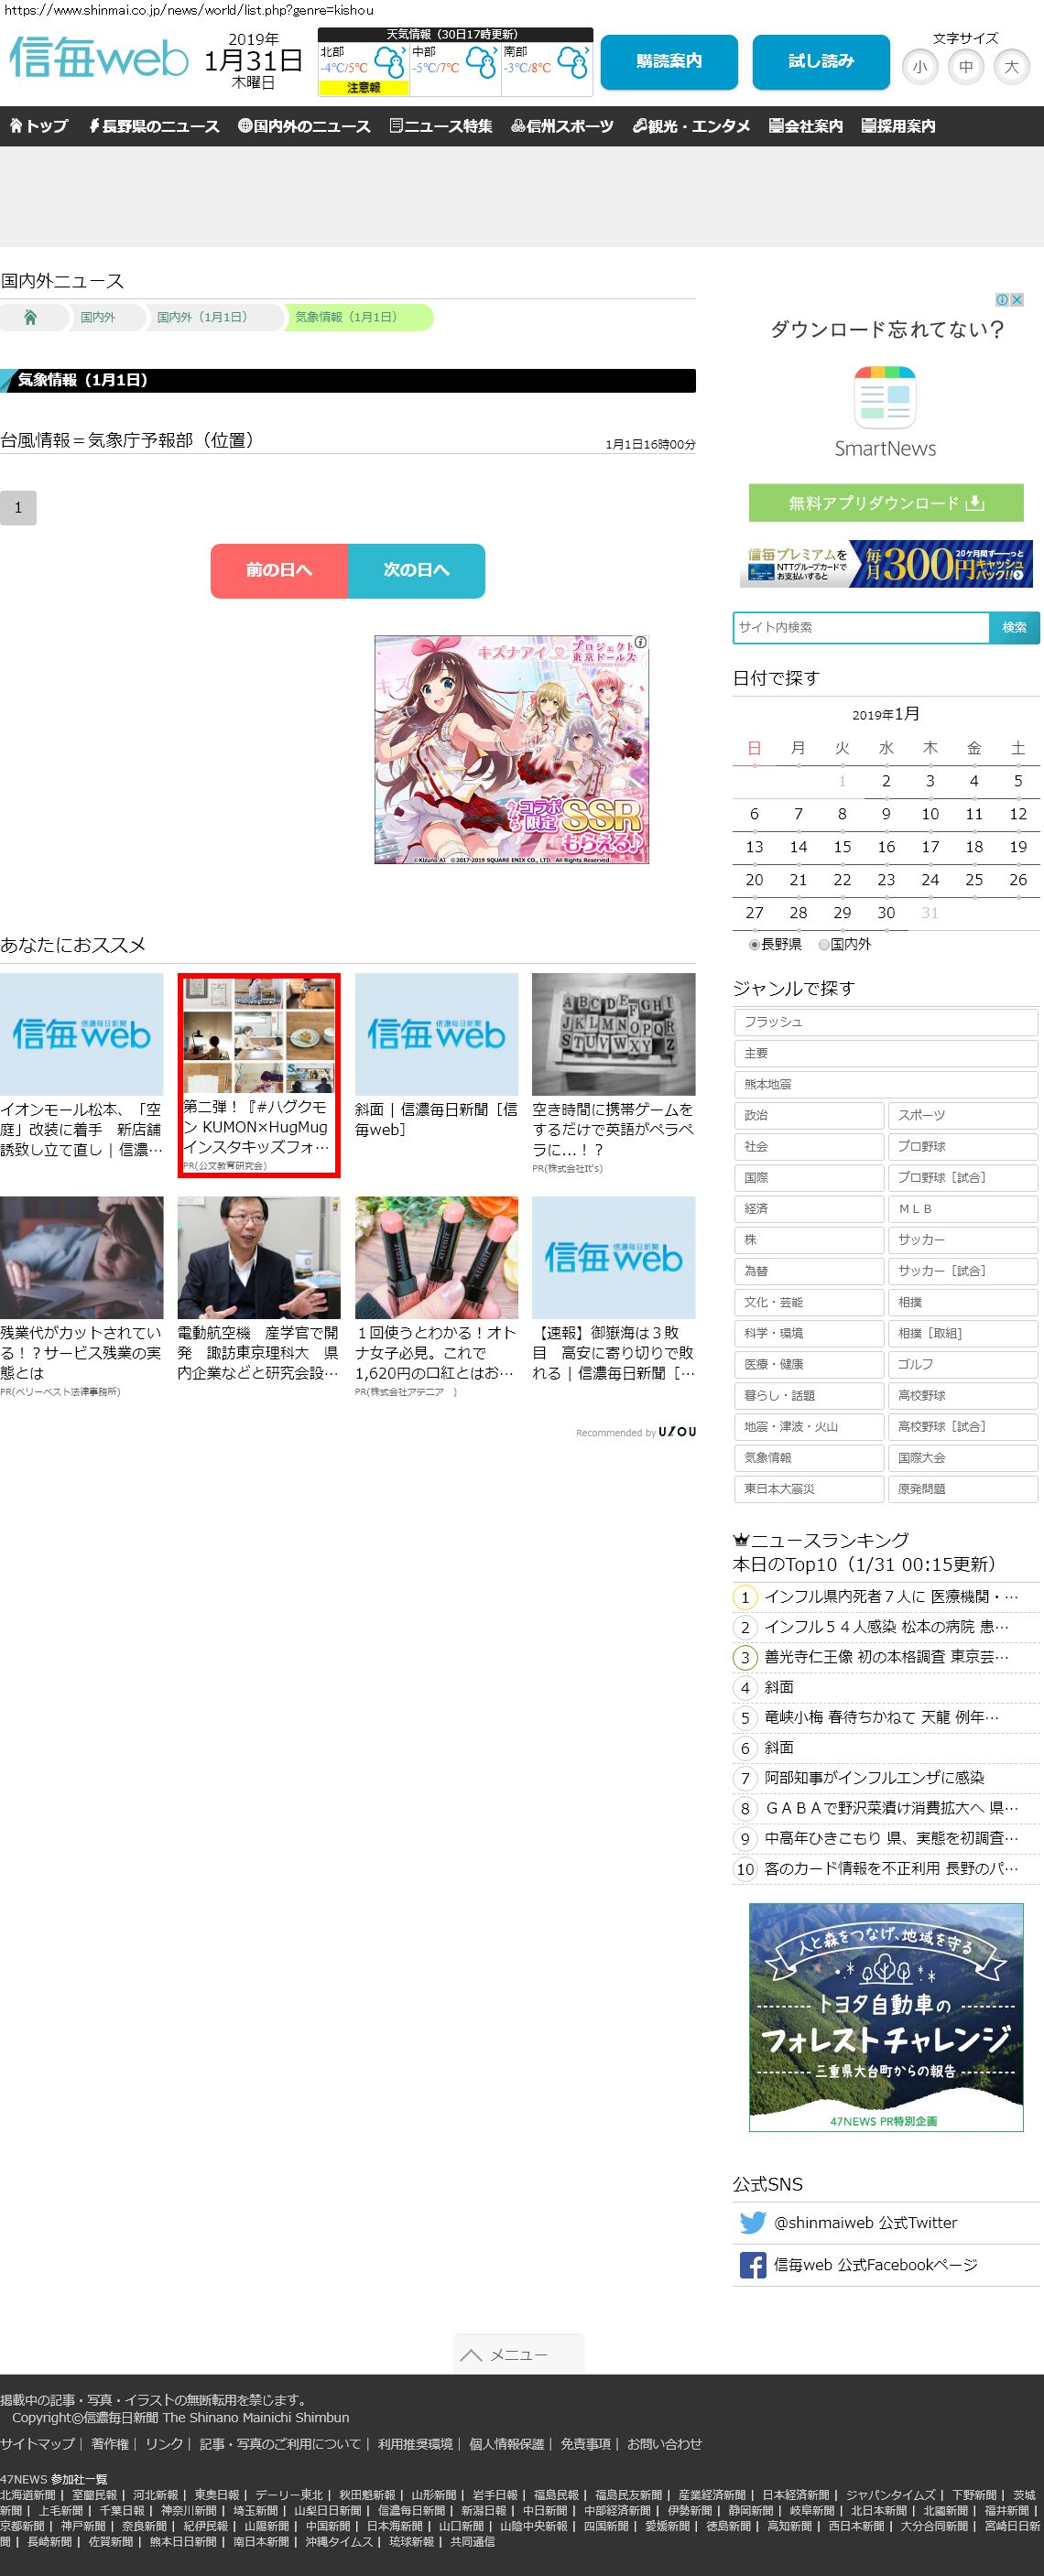
Task: Set text size to 大 (large)
Action: (x=1011, y=68)
